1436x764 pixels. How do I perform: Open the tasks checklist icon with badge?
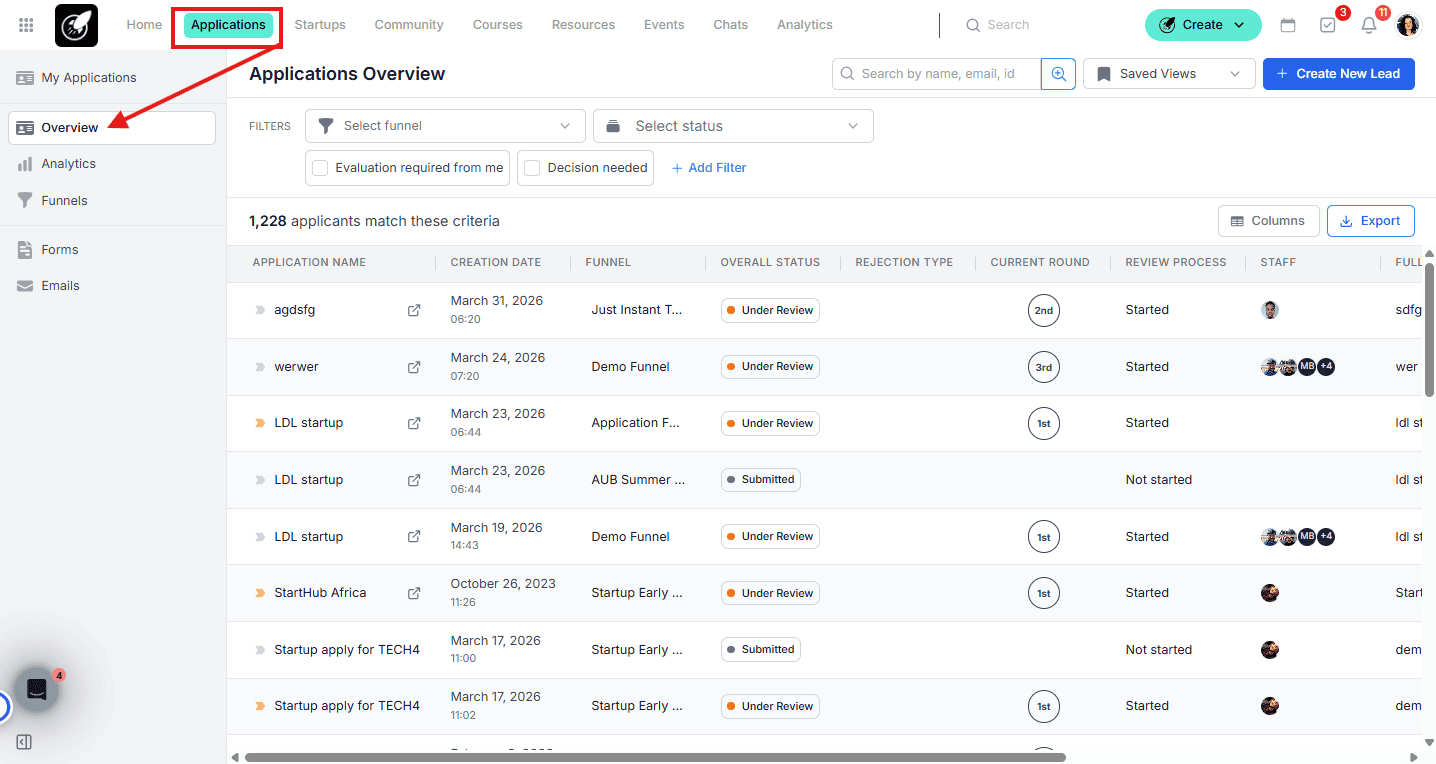(x=1328, y=25)
